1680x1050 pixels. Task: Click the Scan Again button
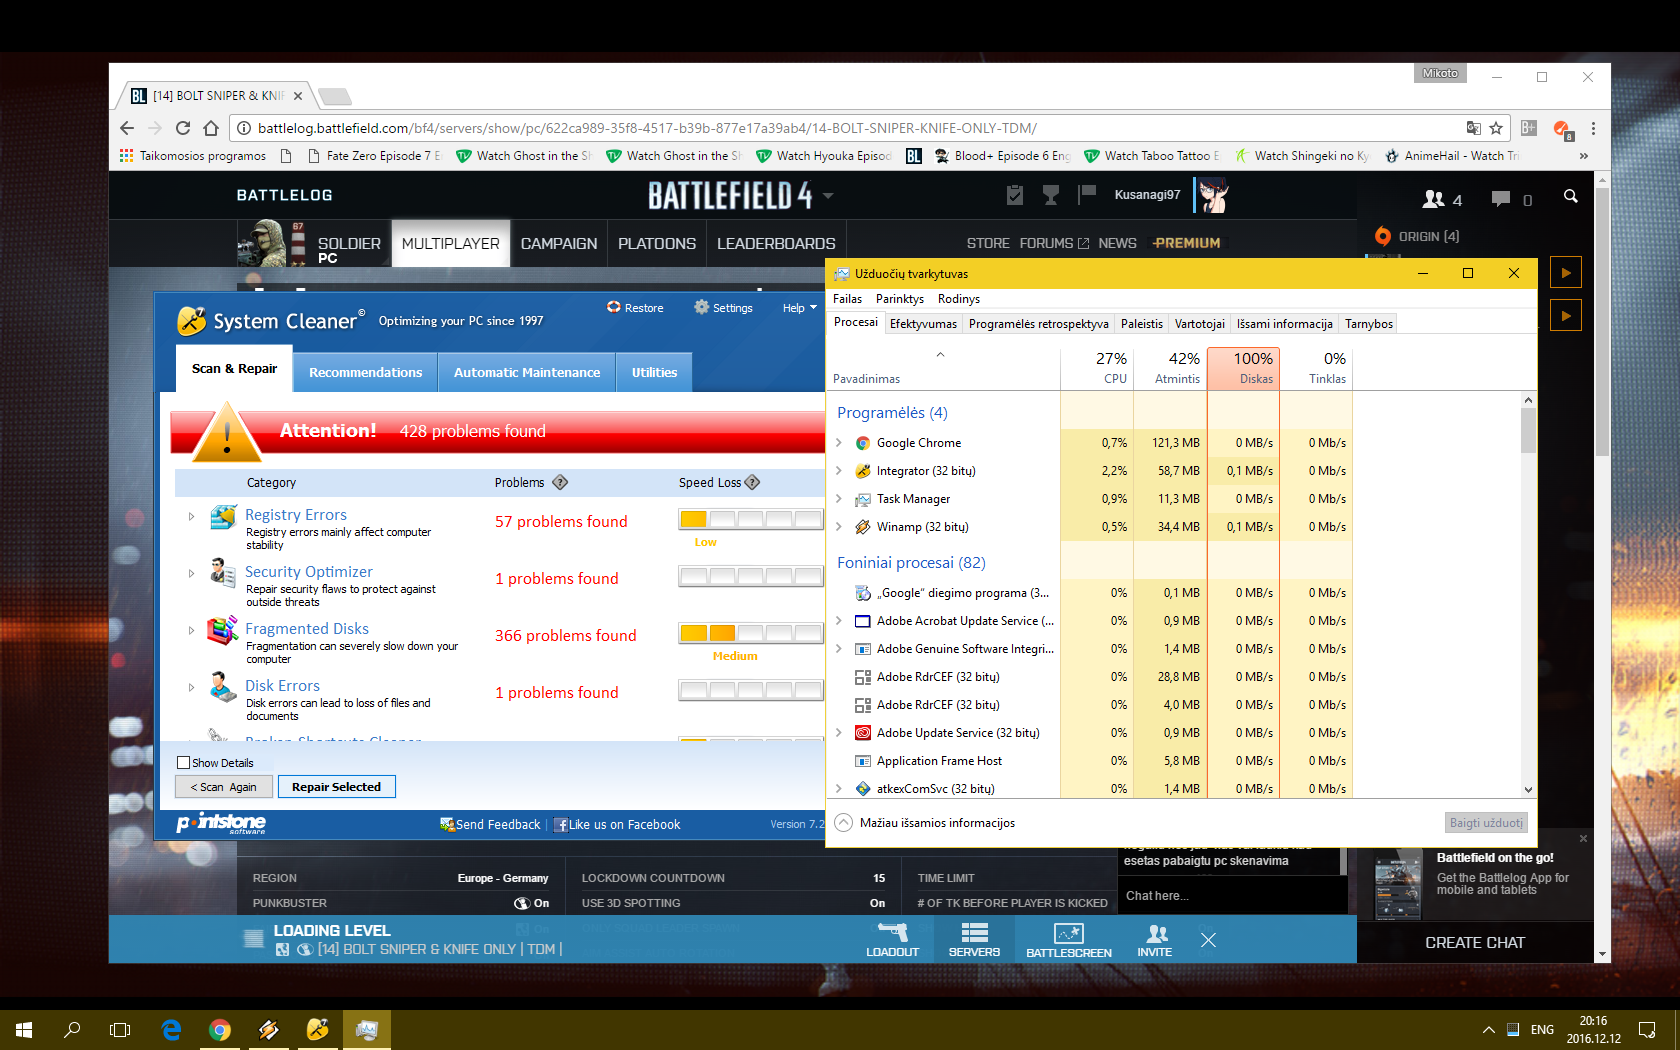coord(223,787)
